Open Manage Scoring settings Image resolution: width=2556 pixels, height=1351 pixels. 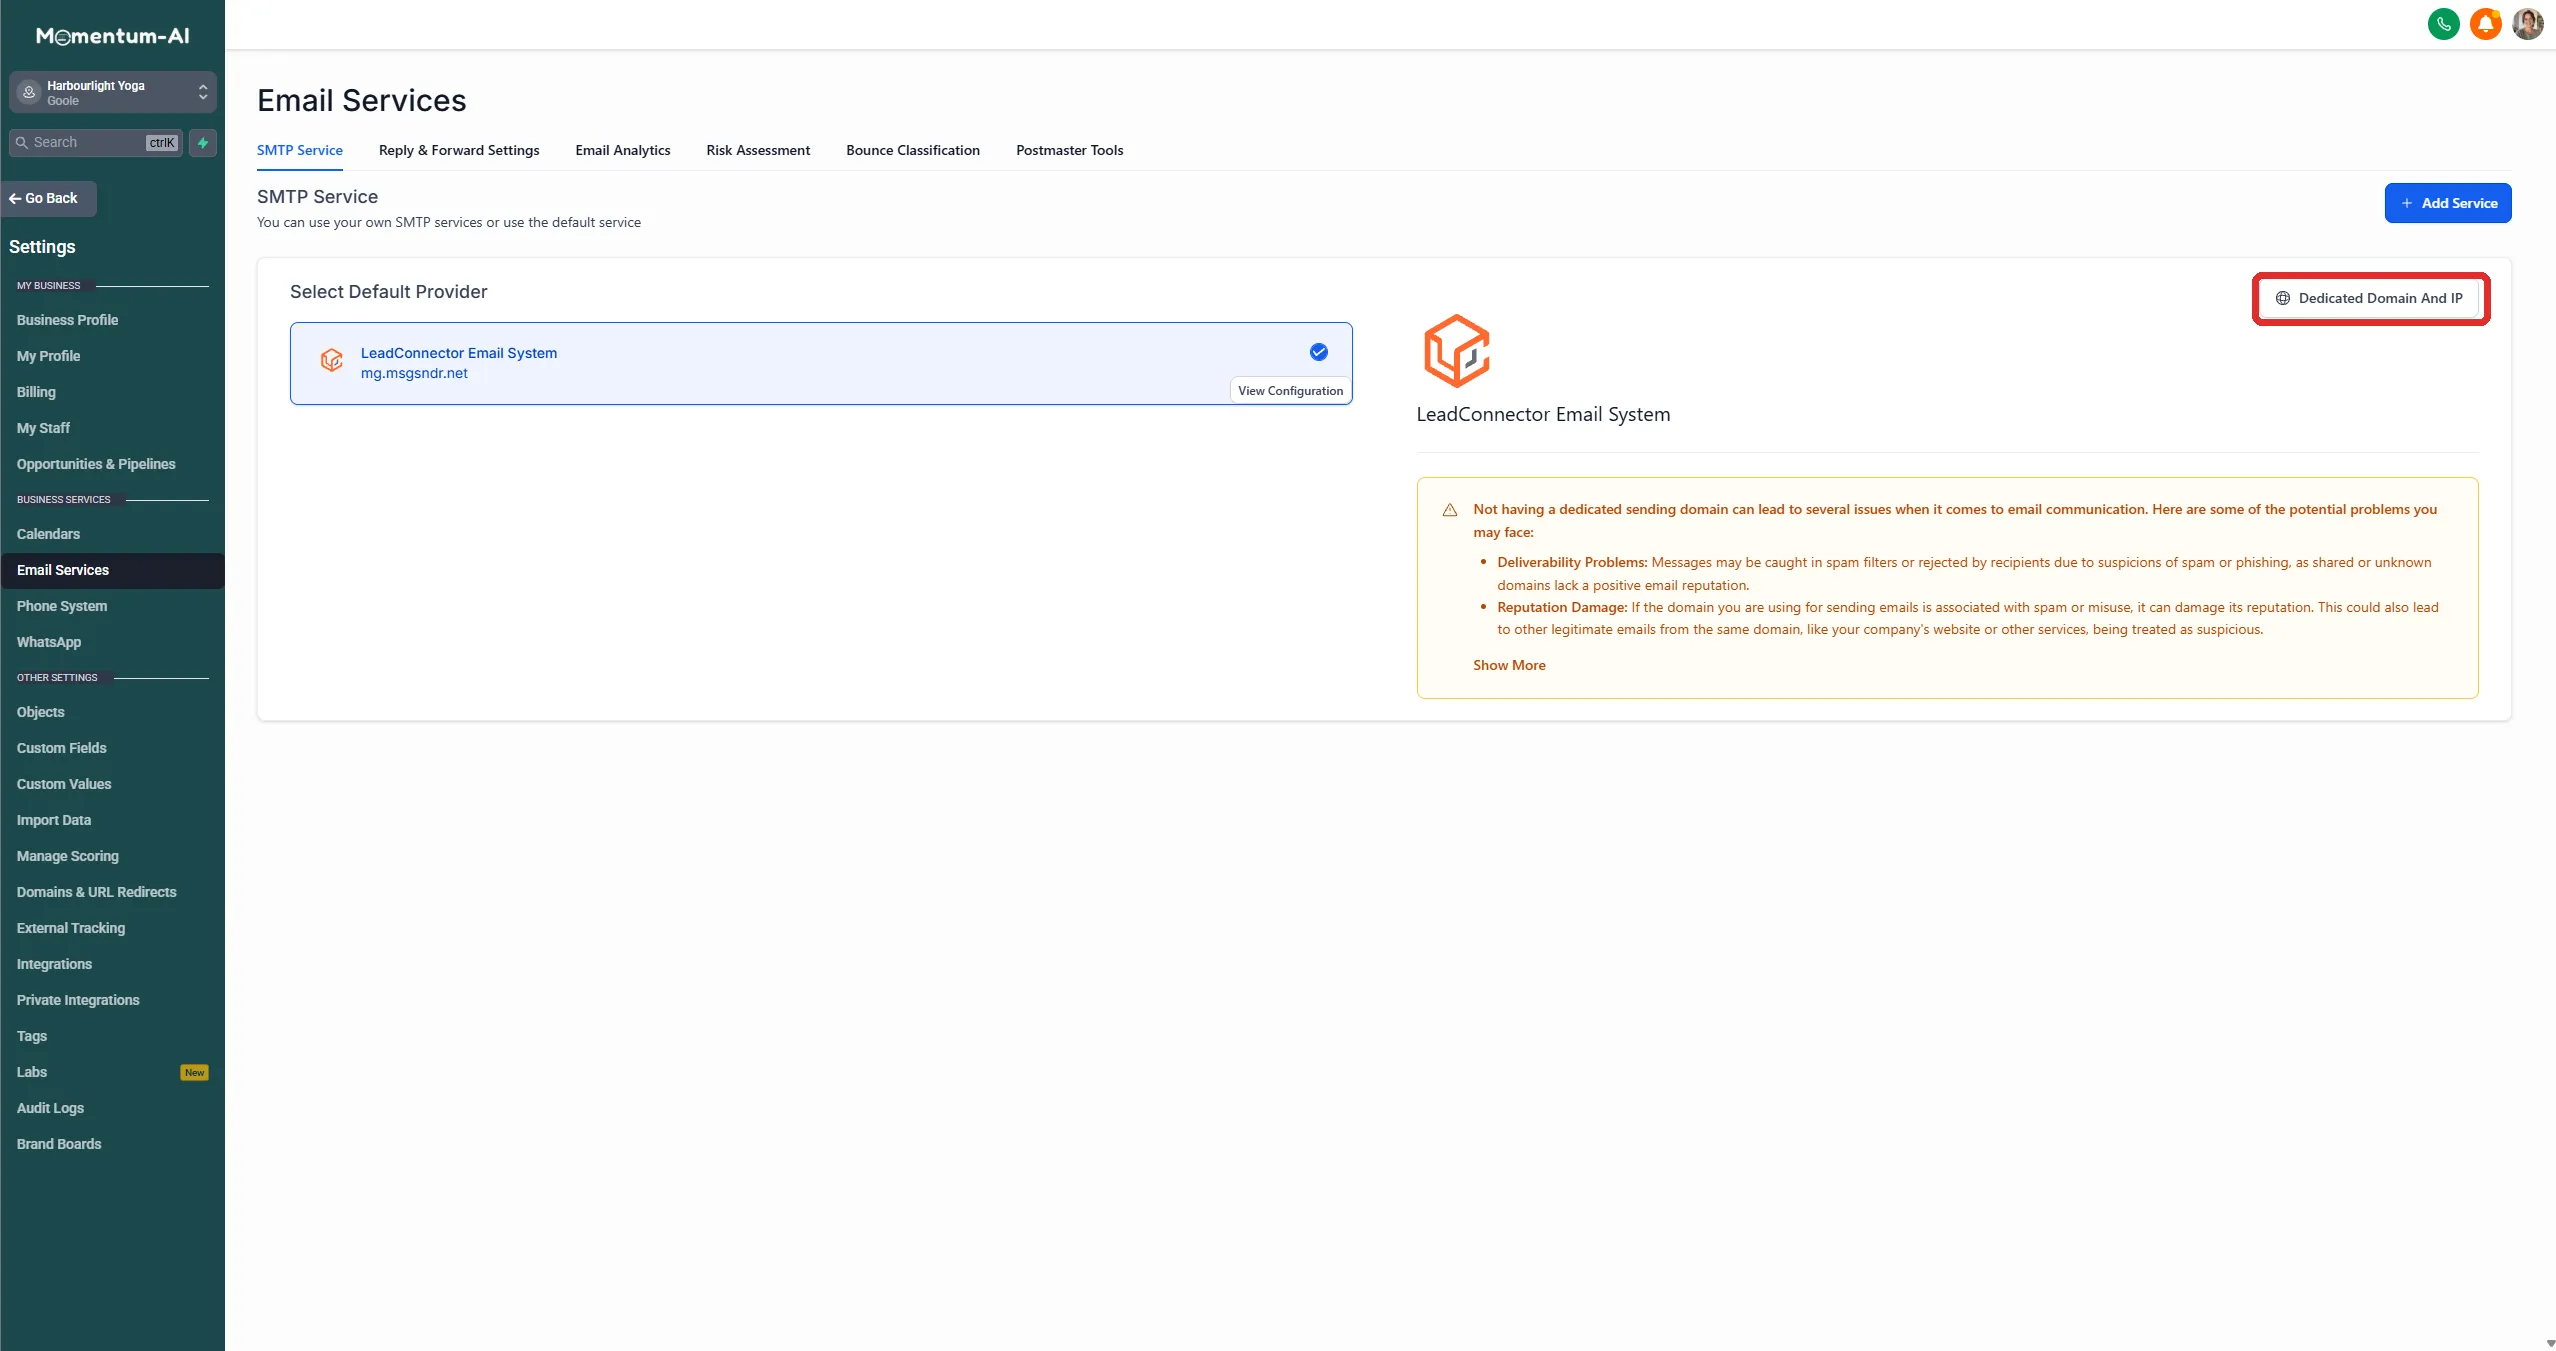[67, 856]
